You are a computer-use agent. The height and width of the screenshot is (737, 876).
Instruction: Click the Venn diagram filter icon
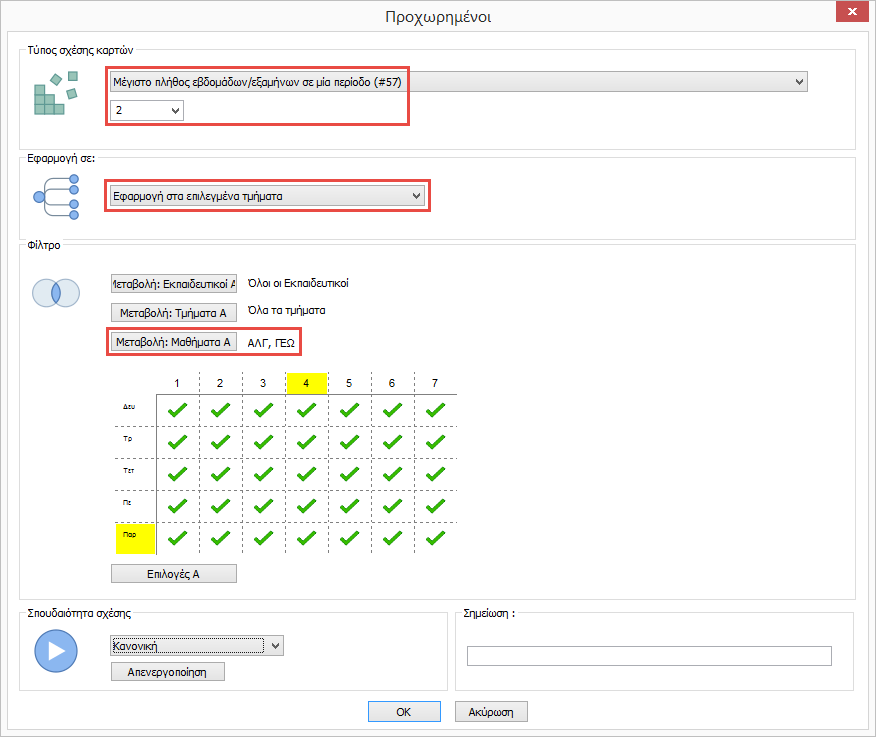pyautogui.click(x=56, y=293)
